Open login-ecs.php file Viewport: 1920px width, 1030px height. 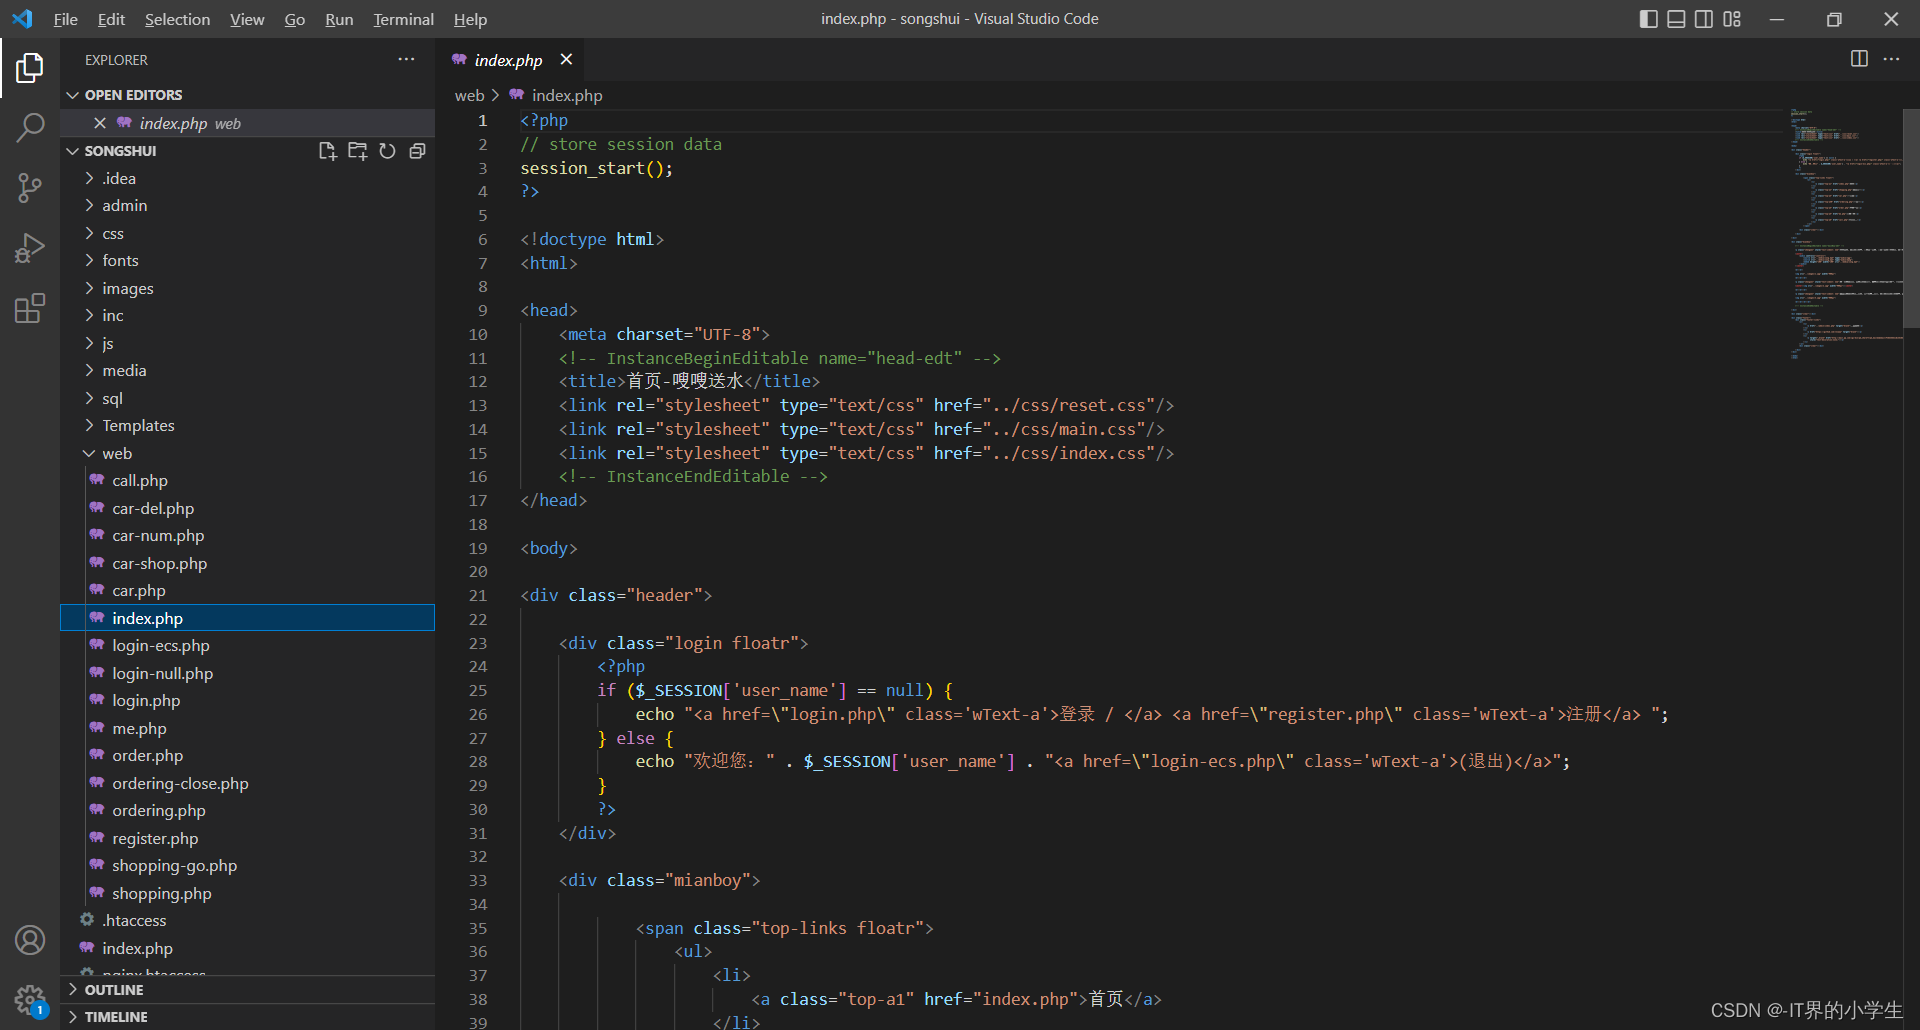click(247, 646)
